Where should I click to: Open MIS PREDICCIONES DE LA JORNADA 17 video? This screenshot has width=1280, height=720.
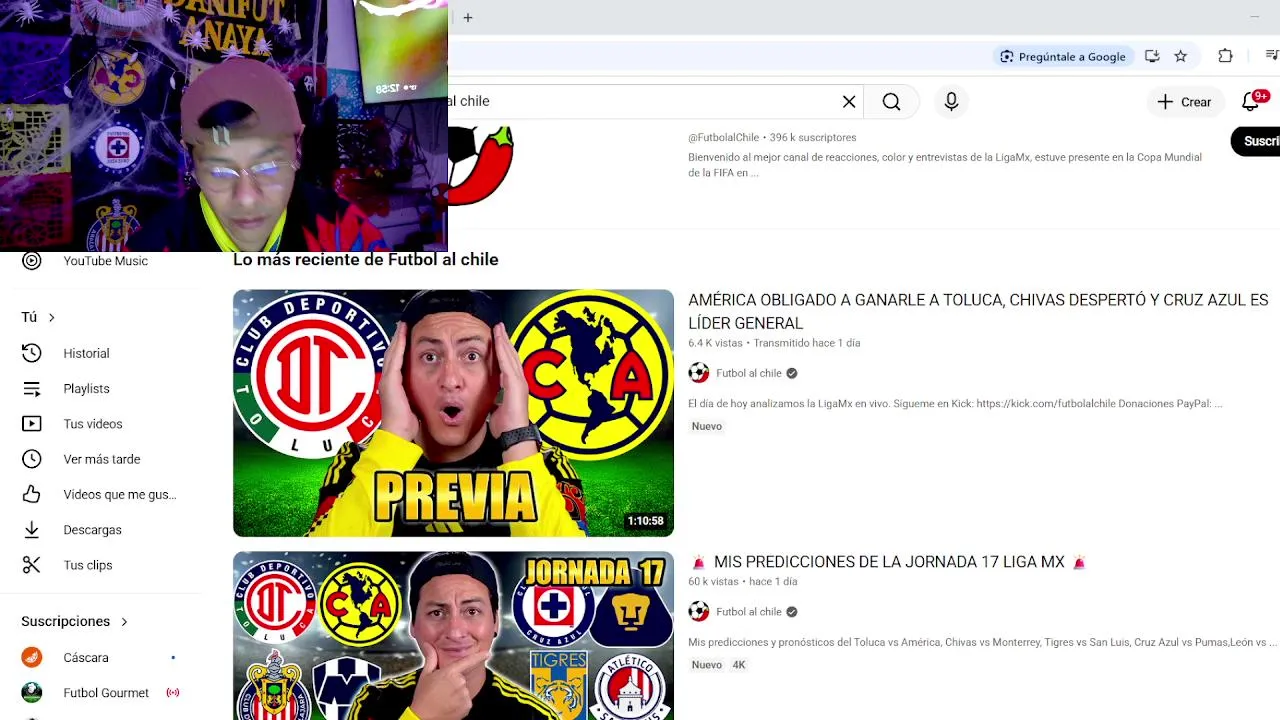click(889, 562)
